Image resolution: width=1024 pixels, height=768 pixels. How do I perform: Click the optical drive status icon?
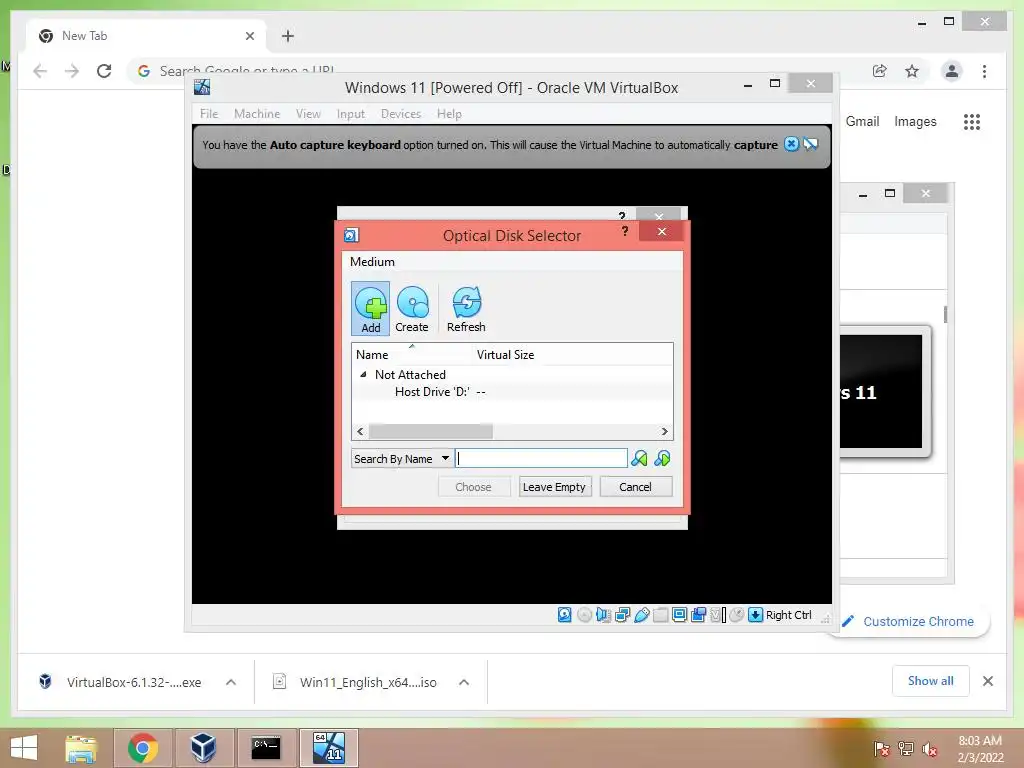coord(584,615)
